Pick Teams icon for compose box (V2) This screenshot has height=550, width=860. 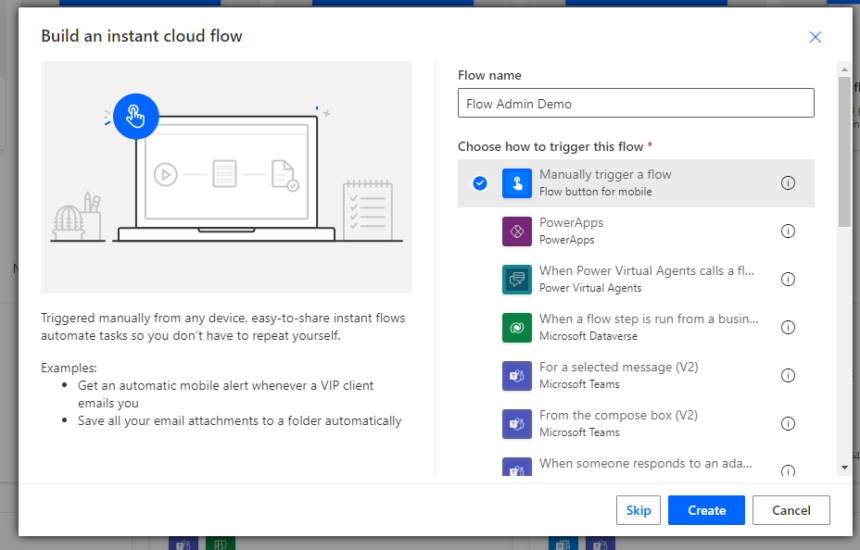(x=517, y=424)
